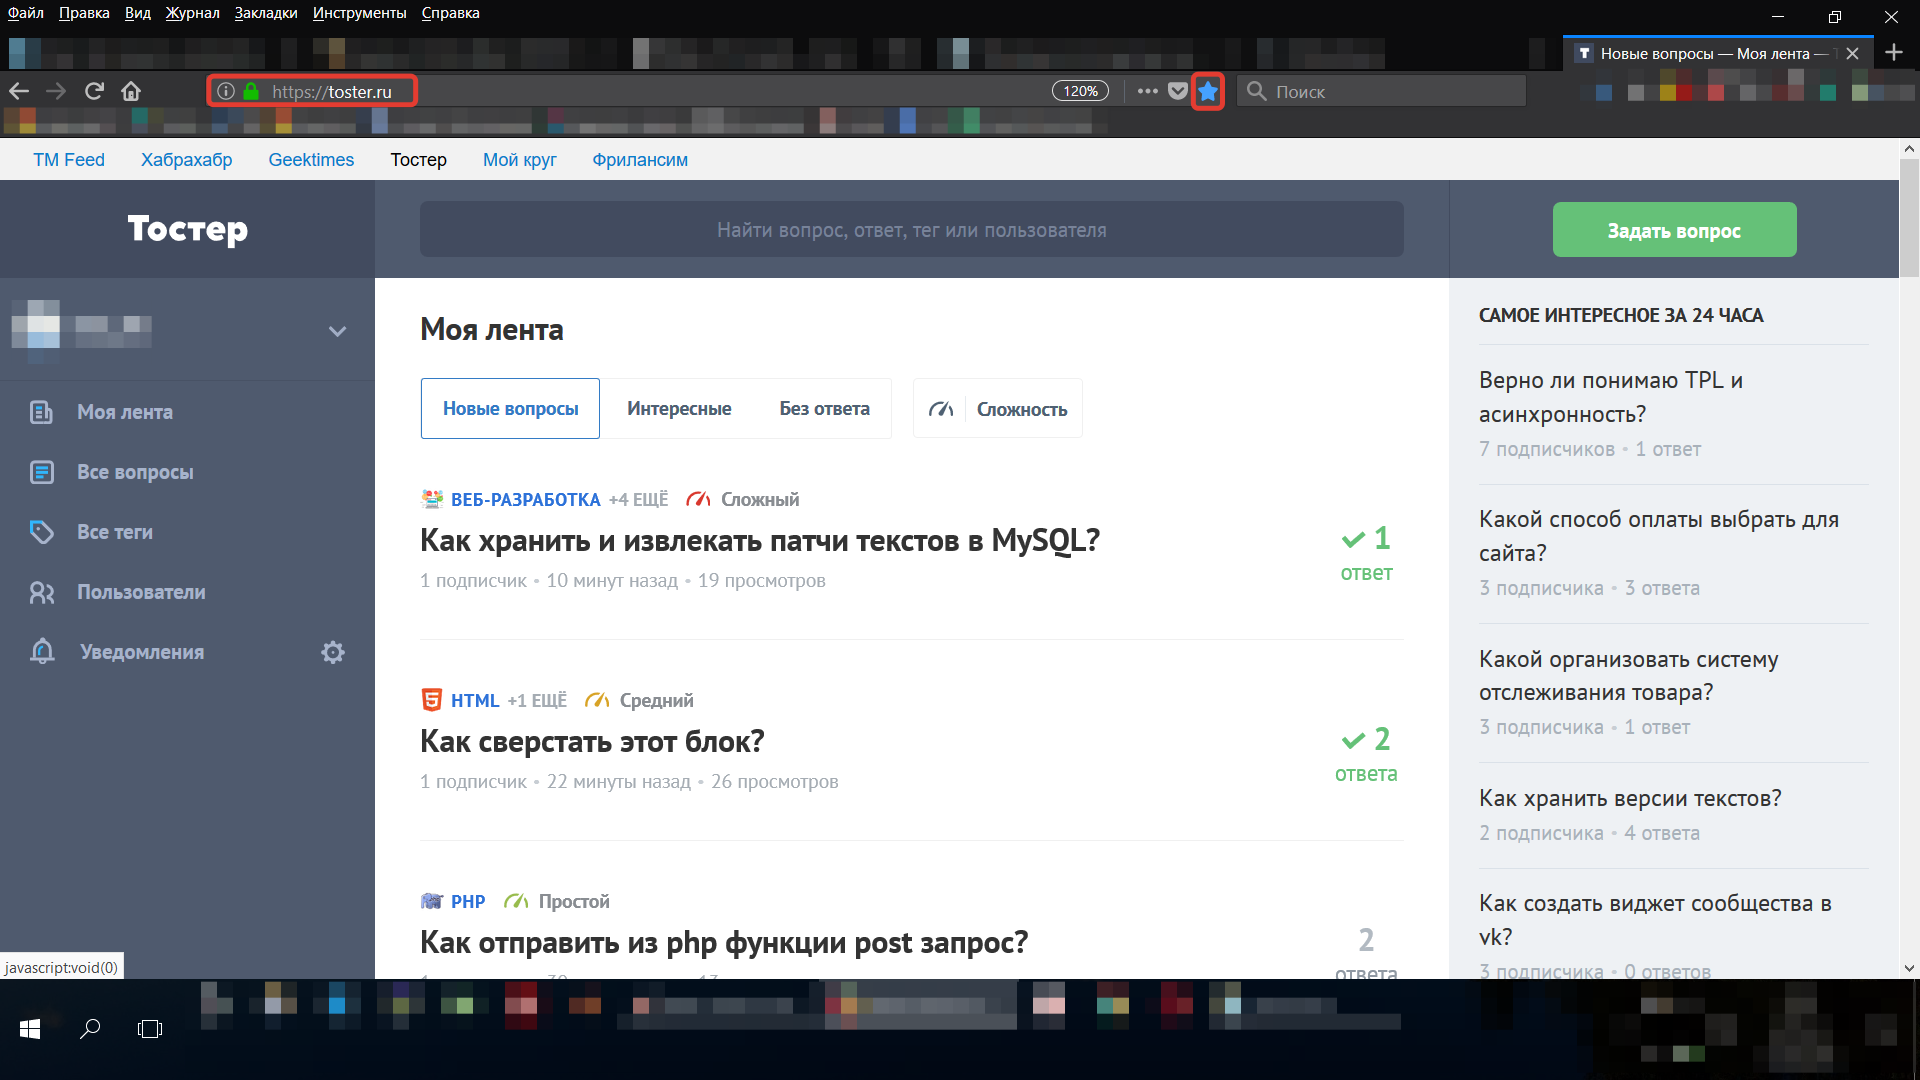
Task: Click the HTML tag icon
Action: (x=431, y=700)
